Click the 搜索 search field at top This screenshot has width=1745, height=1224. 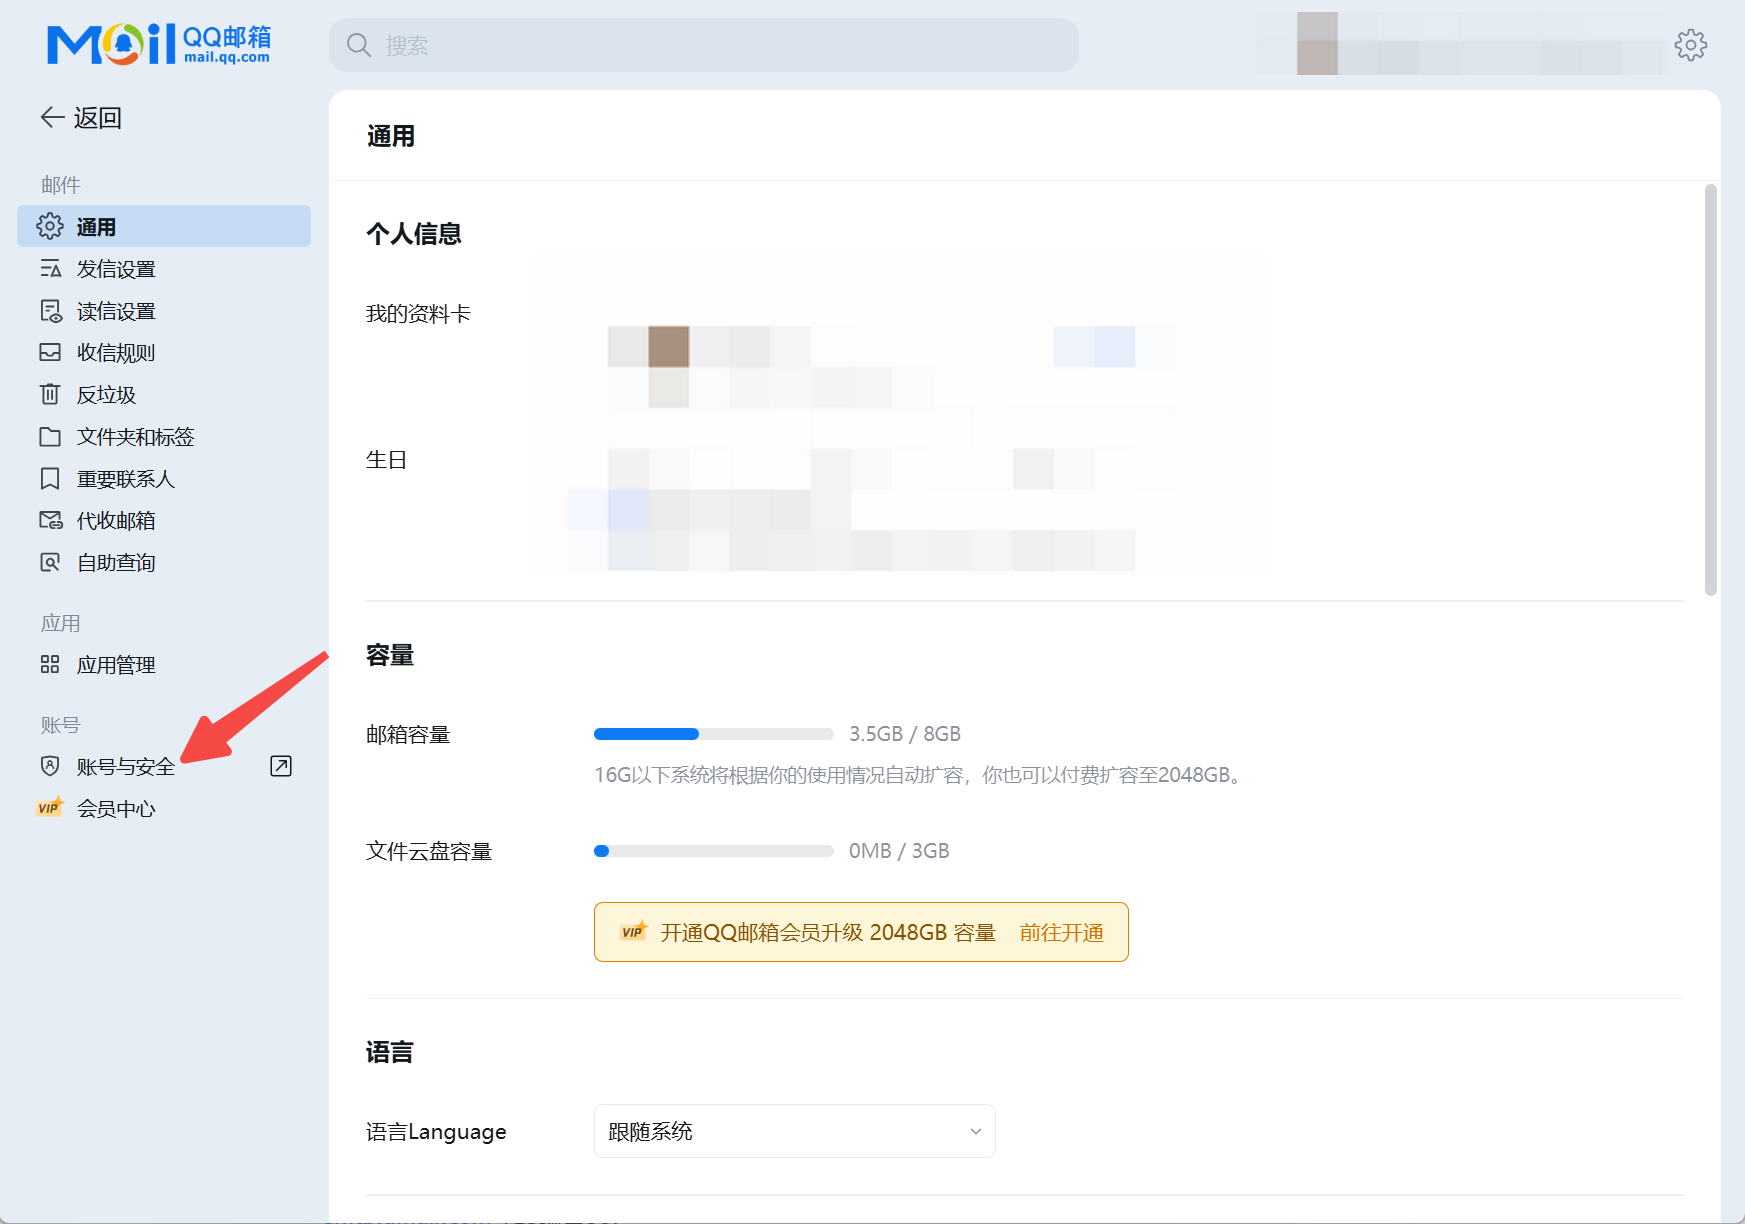(700, 45)
